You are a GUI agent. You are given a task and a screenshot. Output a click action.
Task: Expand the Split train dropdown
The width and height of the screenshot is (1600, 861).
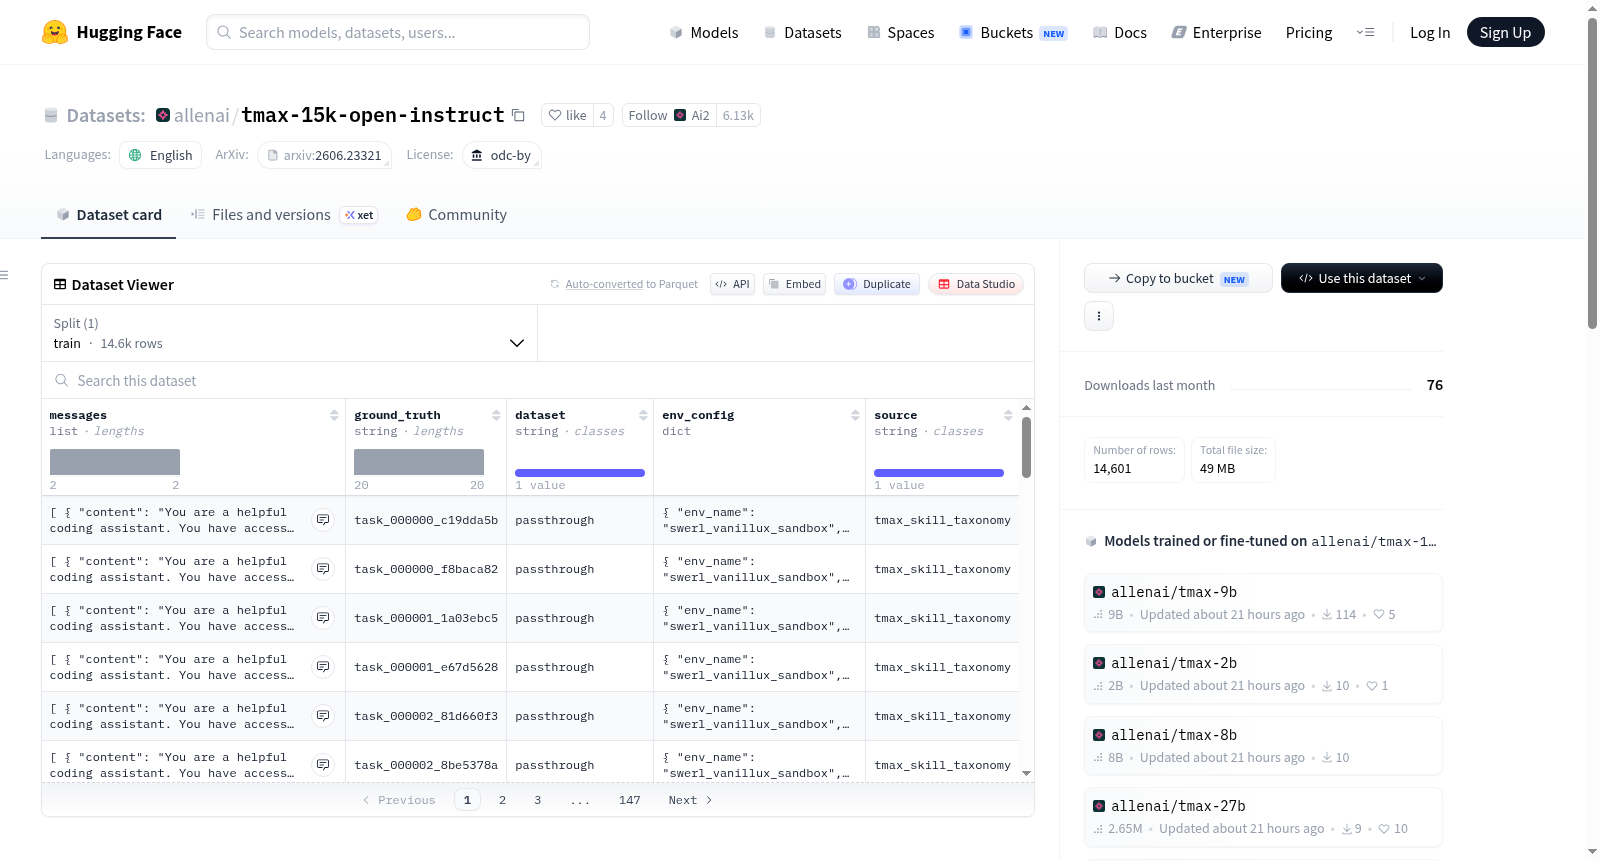(x=289, y=333)
